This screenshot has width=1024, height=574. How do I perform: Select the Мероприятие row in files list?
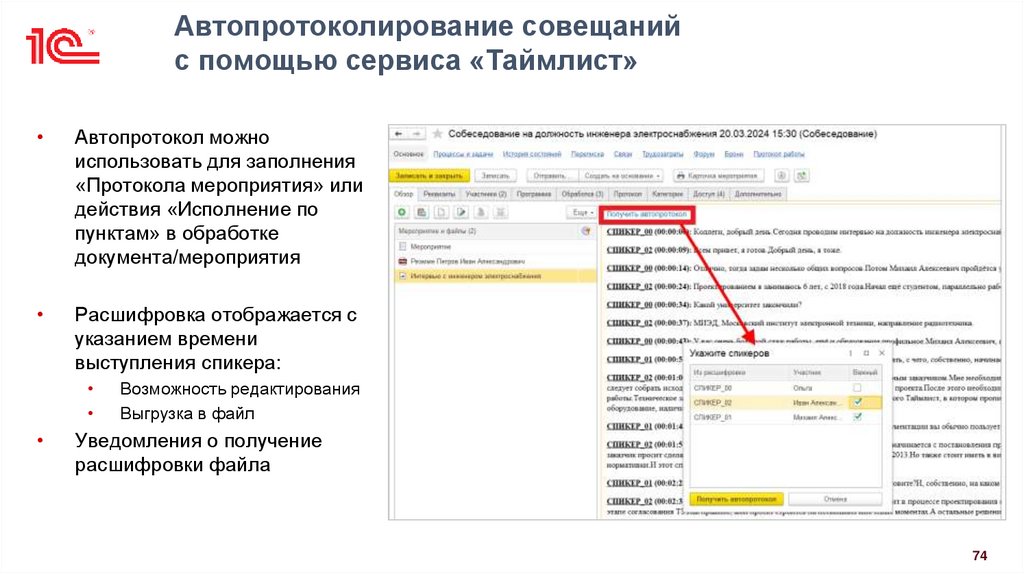496,247
